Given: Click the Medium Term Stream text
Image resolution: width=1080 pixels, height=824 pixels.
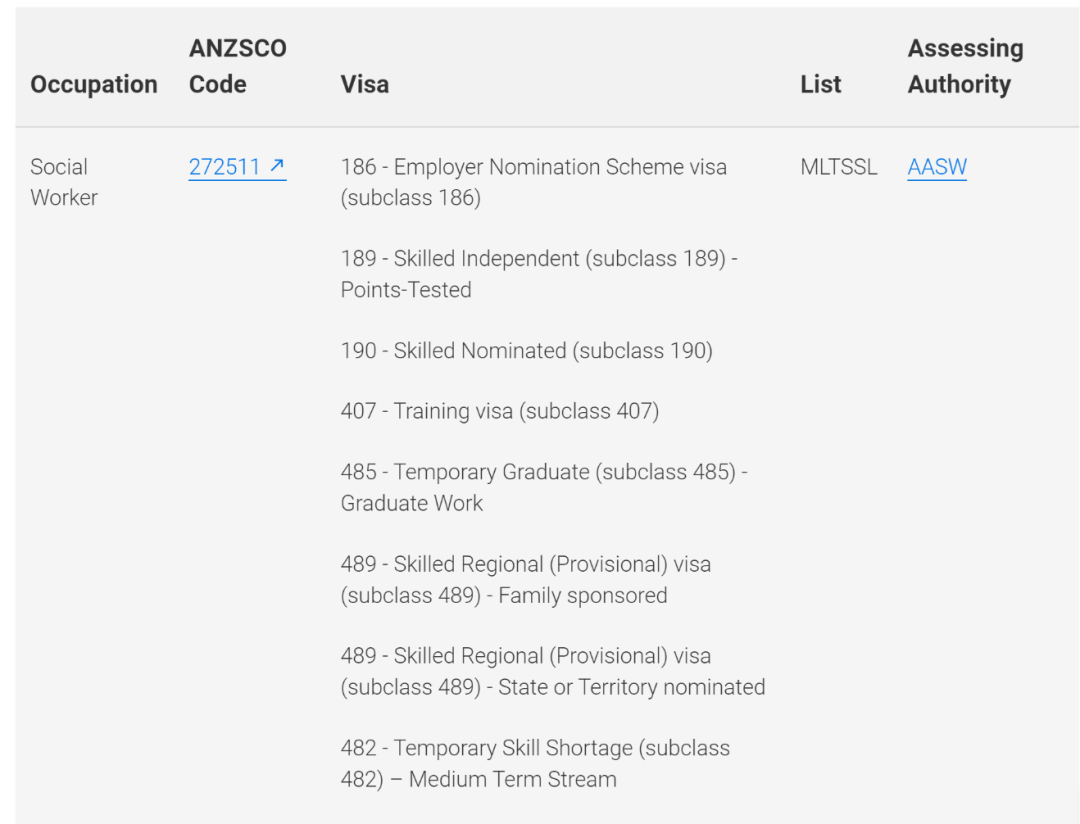Looking at the screenshot, I should pyautogui.click(x=512, y=779).
